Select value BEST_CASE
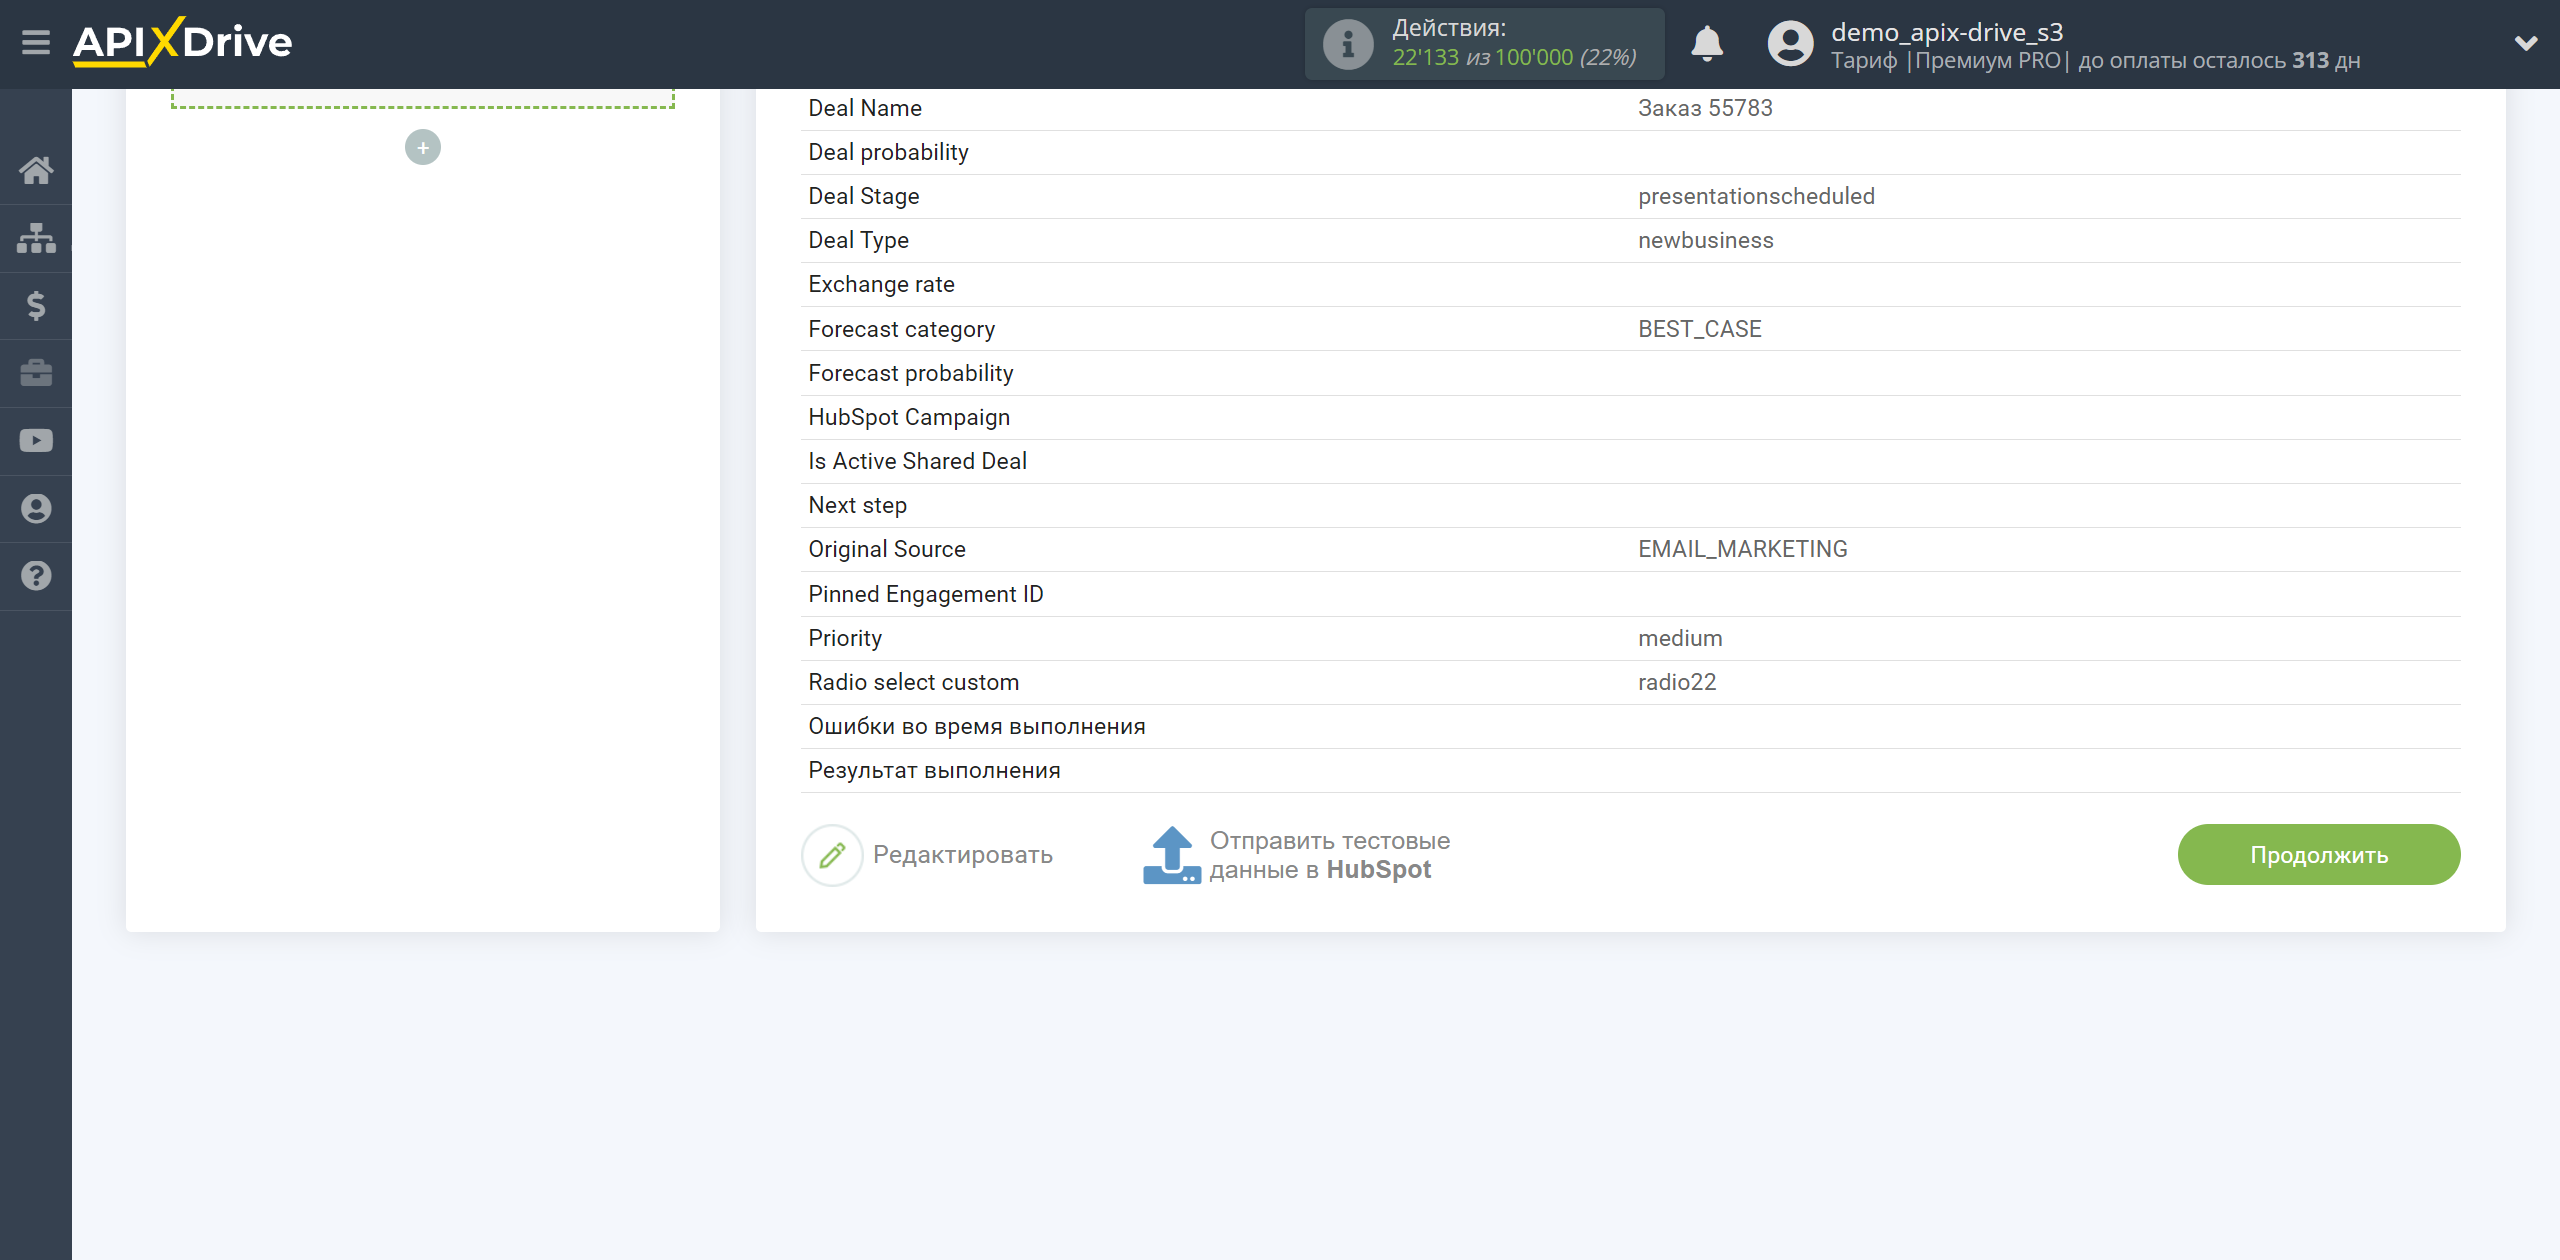The image size is (2560, 1260). 1699,329
